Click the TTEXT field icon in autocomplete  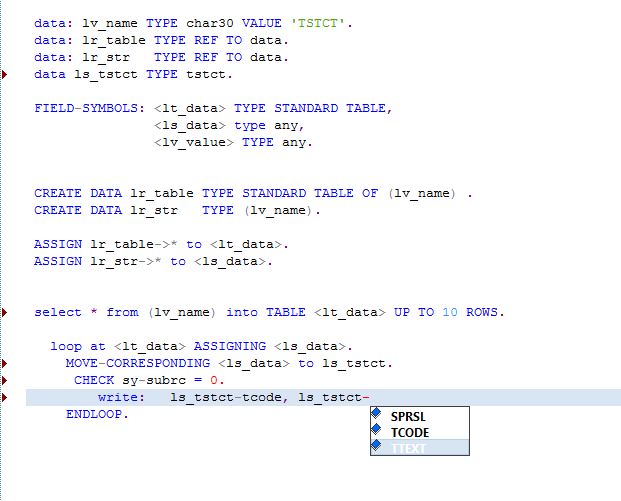[377, 448]
